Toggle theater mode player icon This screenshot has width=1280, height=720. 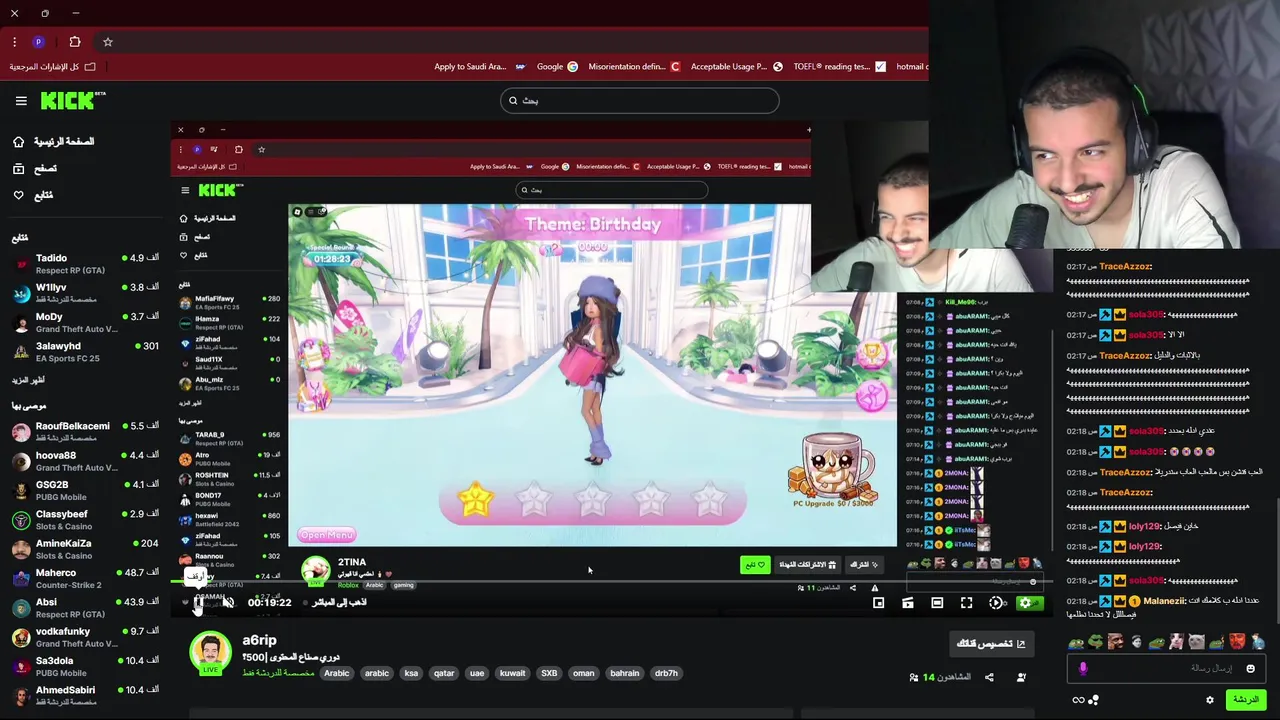tap(937, 603)
